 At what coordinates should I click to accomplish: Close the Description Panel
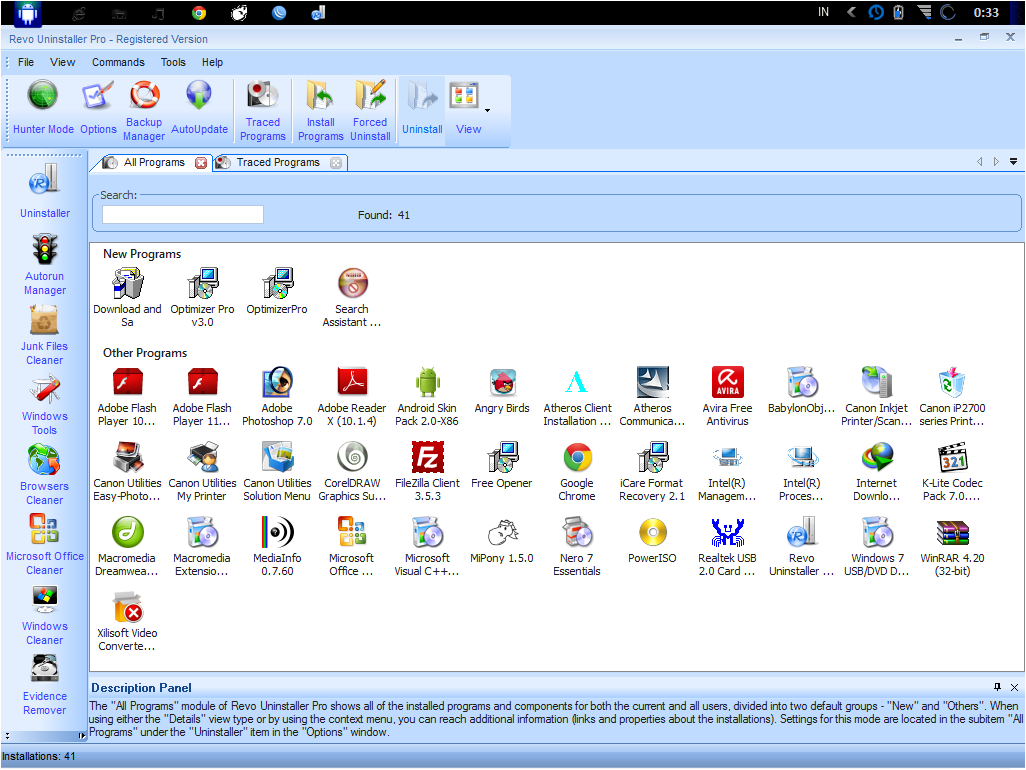tap(1014, 687)
